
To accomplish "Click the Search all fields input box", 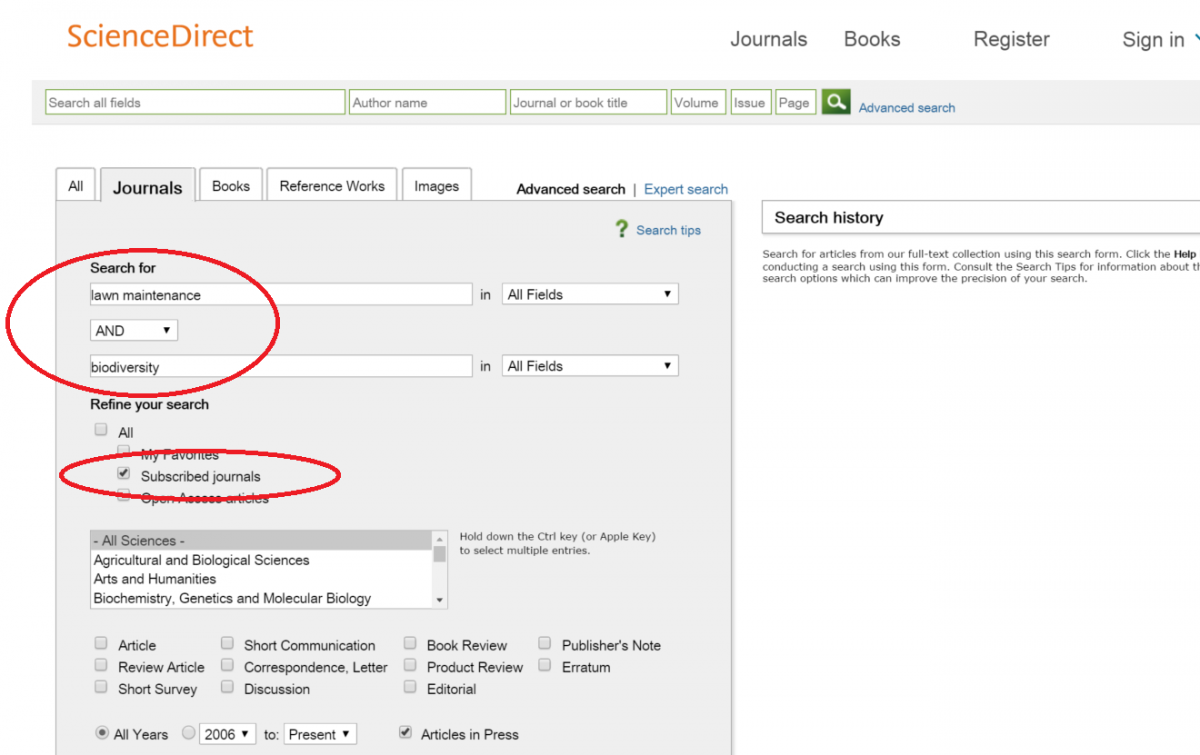I will coord(195,102).
